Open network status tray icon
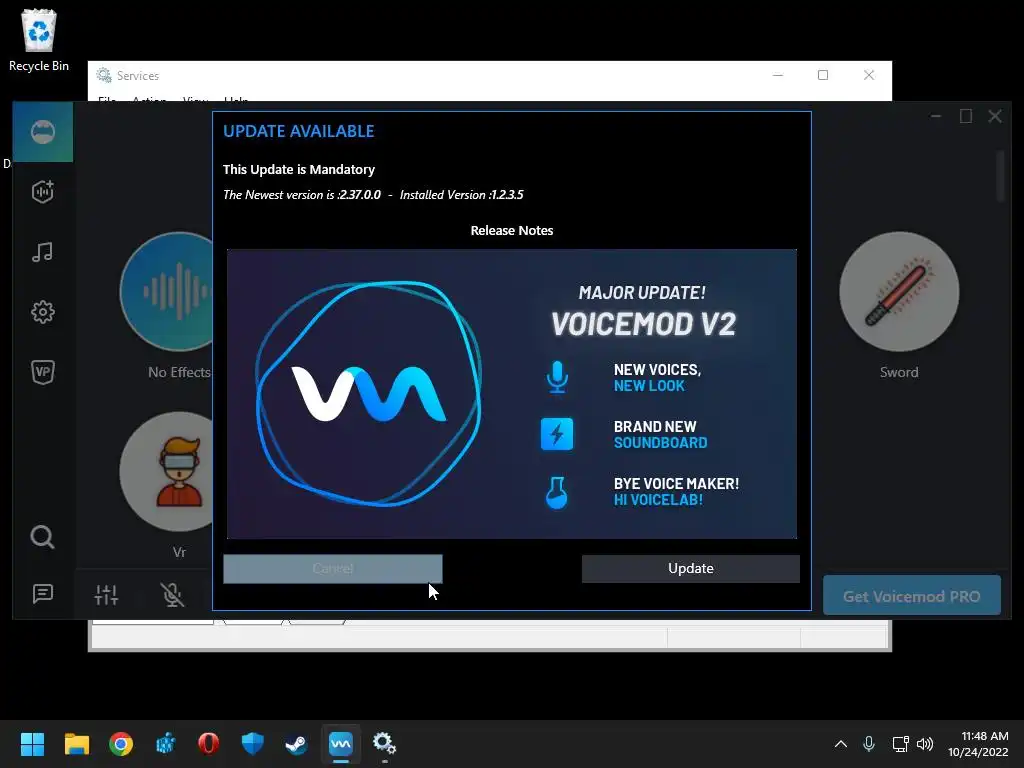The width and height of the screenshot is (1024, 768). (901, 744)
